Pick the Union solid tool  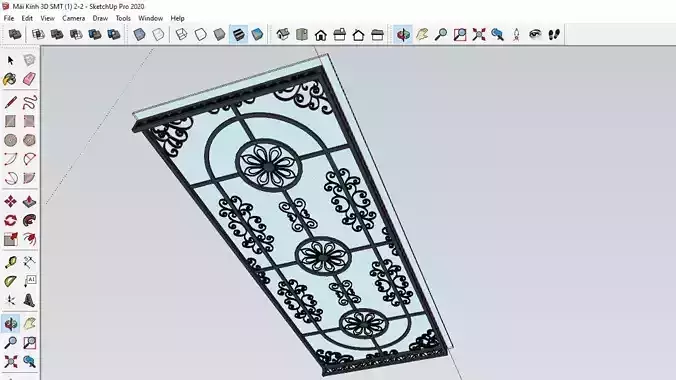pyautogui.click(x=57, y=34)
